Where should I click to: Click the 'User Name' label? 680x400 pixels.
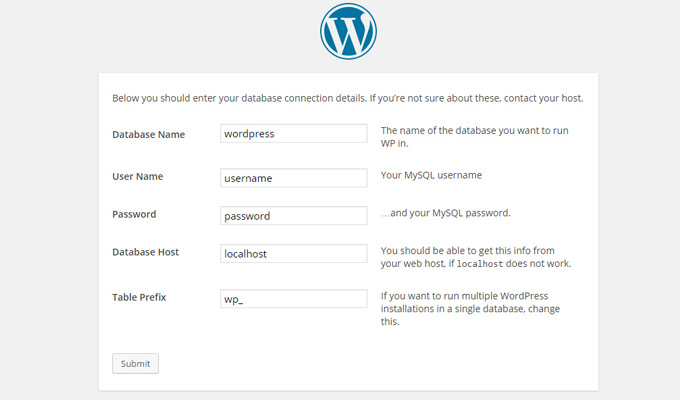137,177
